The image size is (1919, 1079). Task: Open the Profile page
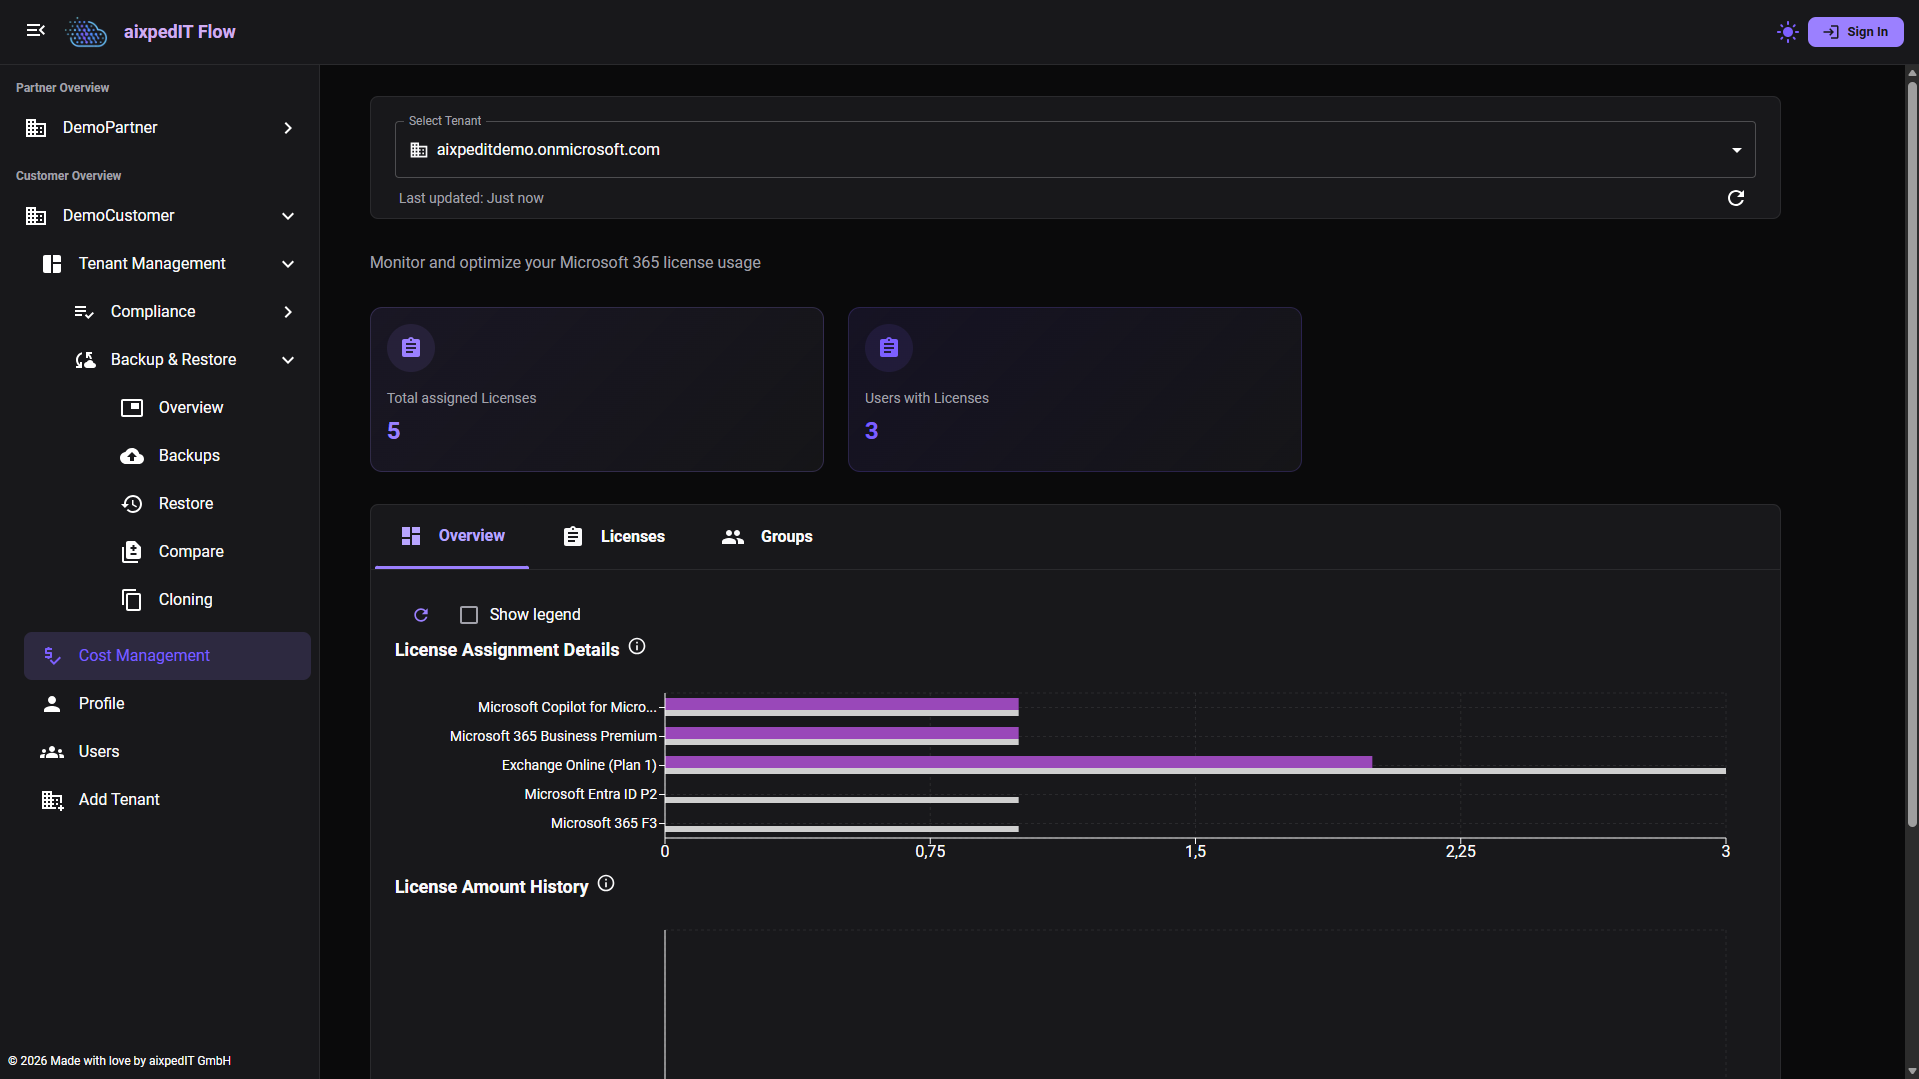168,704
